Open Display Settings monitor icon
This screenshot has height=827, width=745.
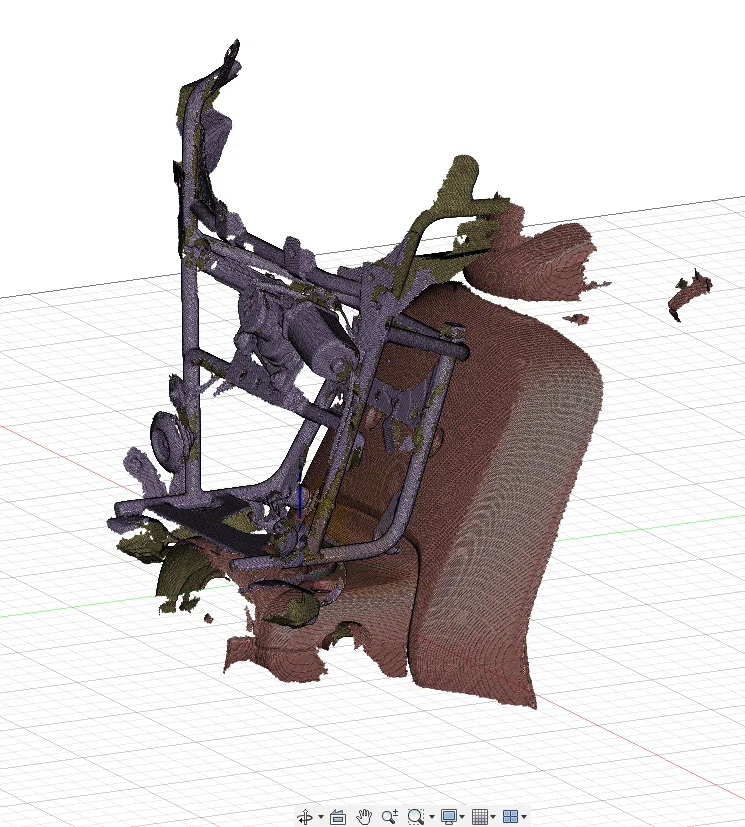coord(448,817)
